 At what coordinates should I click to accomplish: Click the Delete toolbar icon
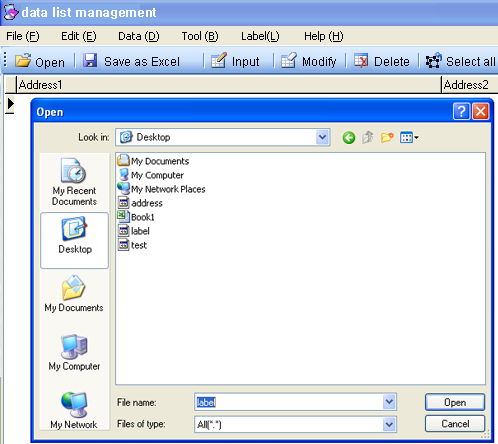click(361, 61)
